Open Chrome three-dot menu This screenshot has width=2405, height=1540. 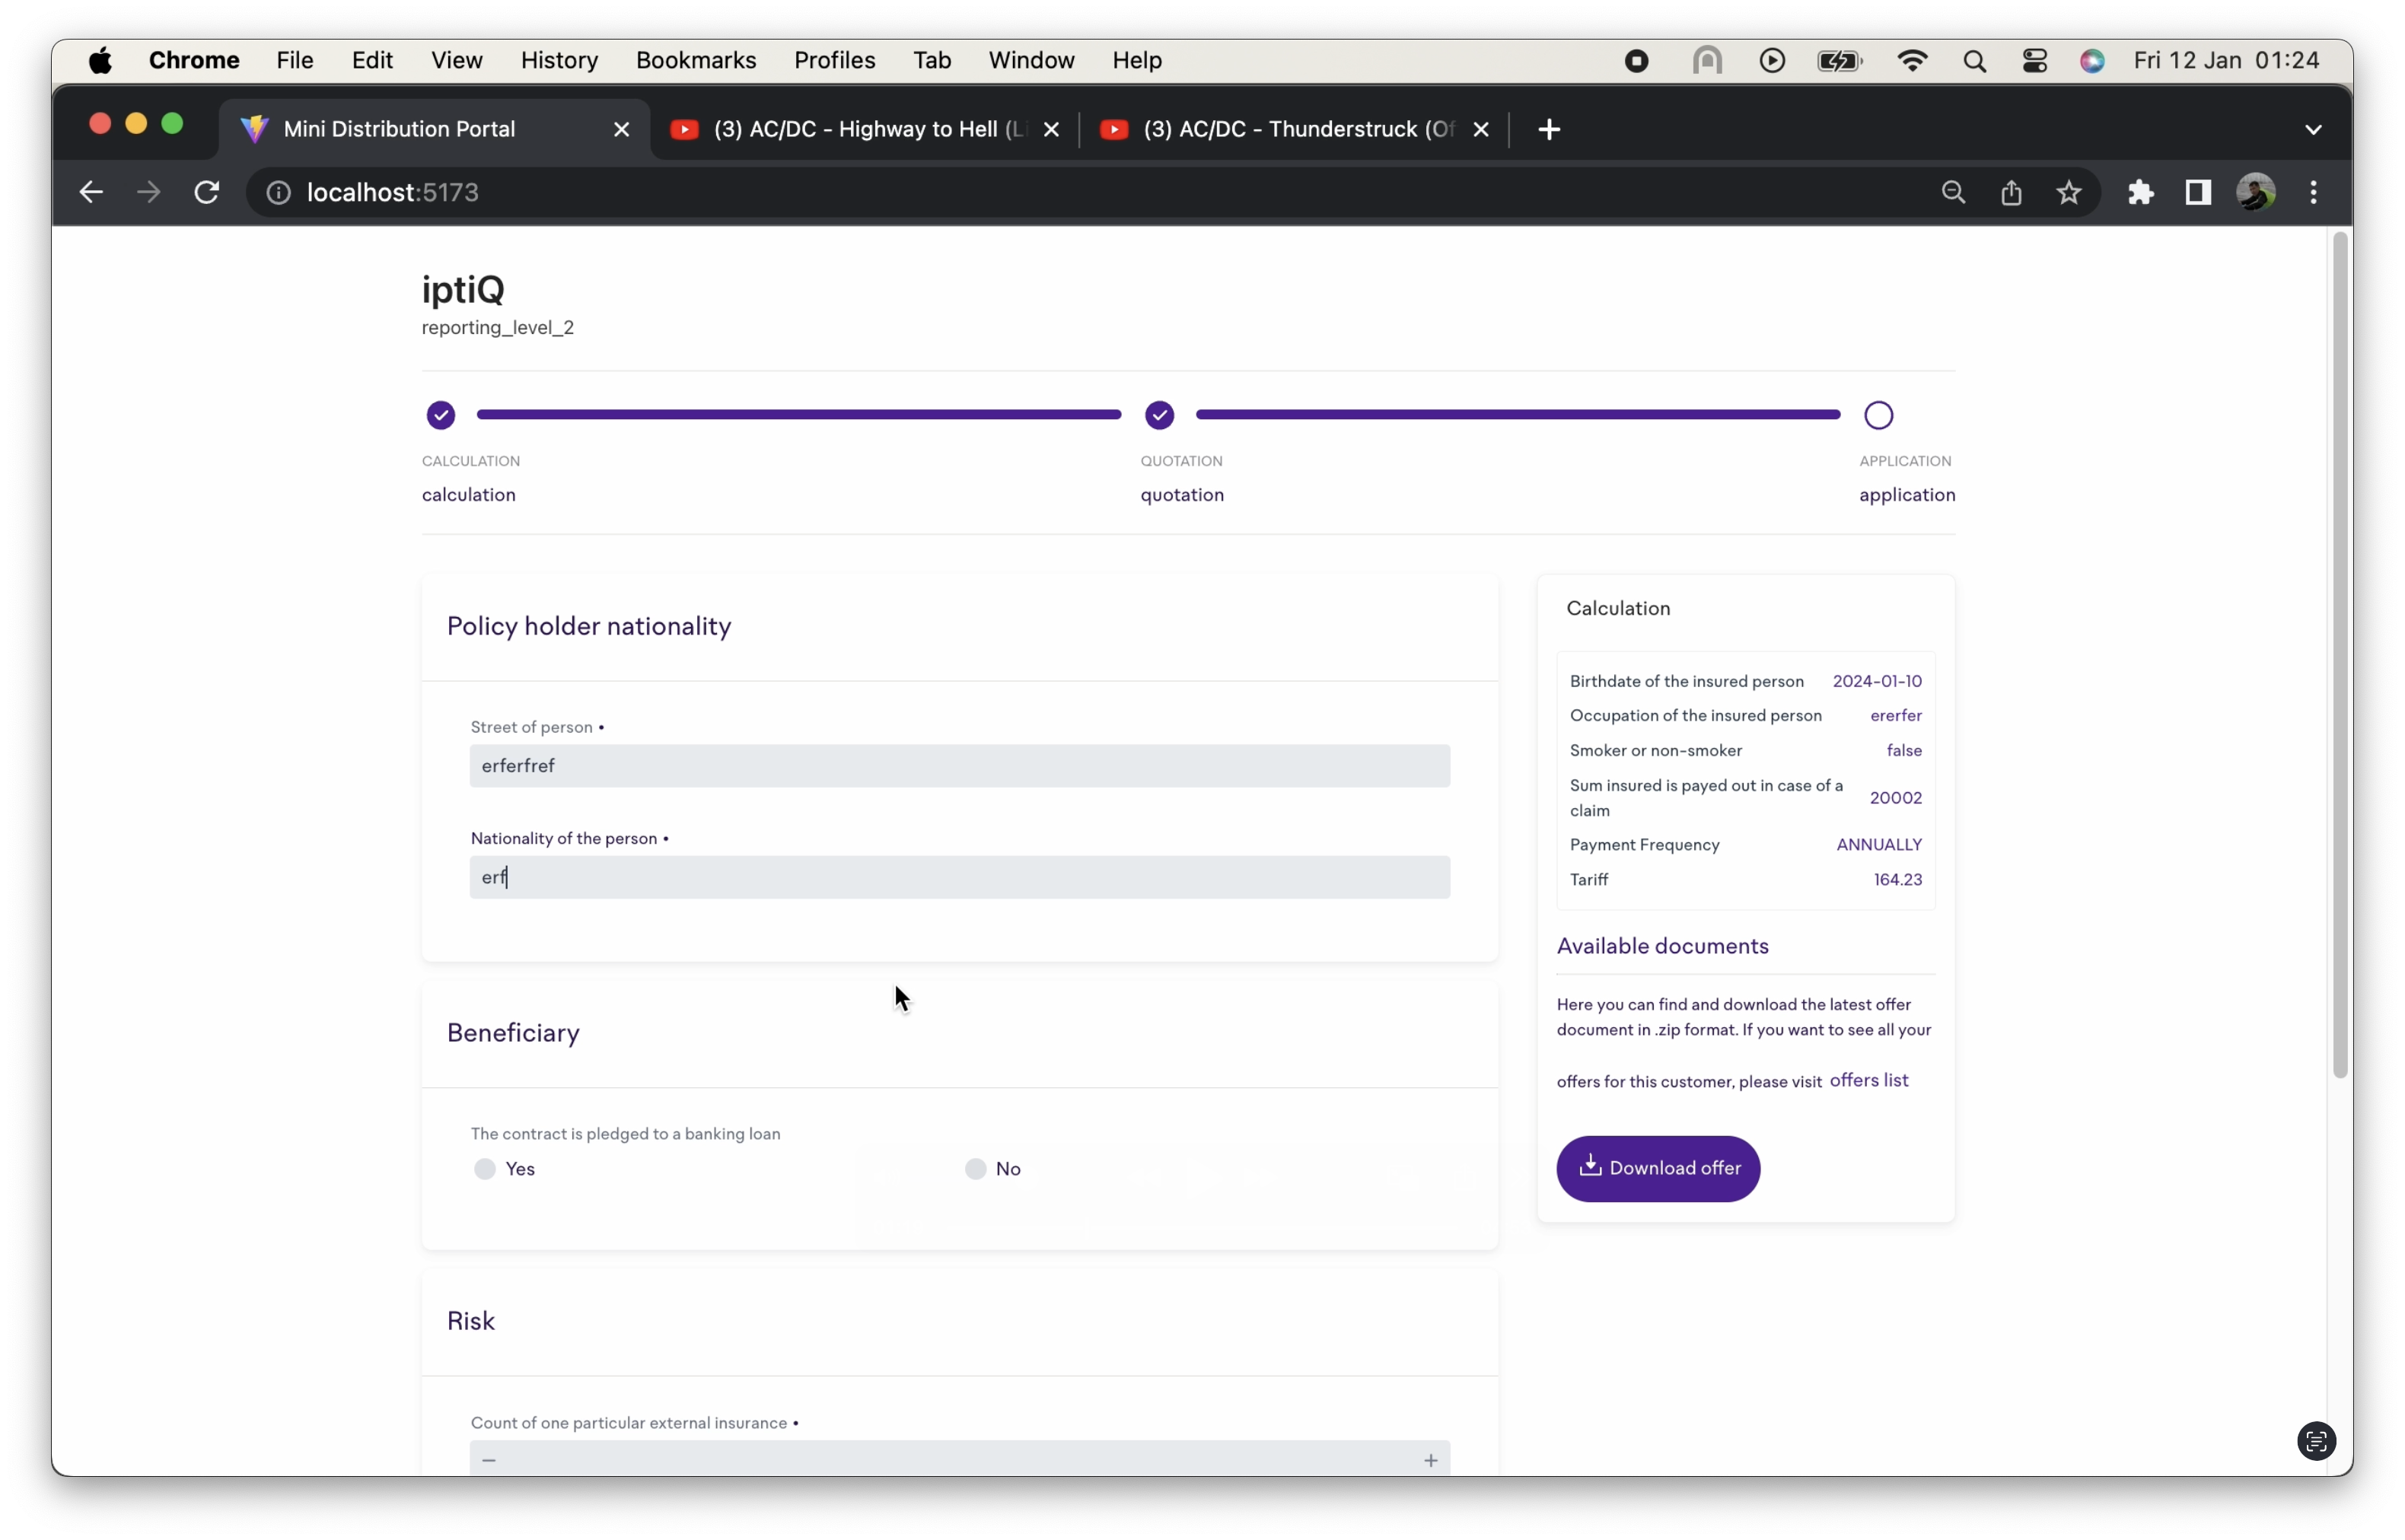coord(2314,192)
